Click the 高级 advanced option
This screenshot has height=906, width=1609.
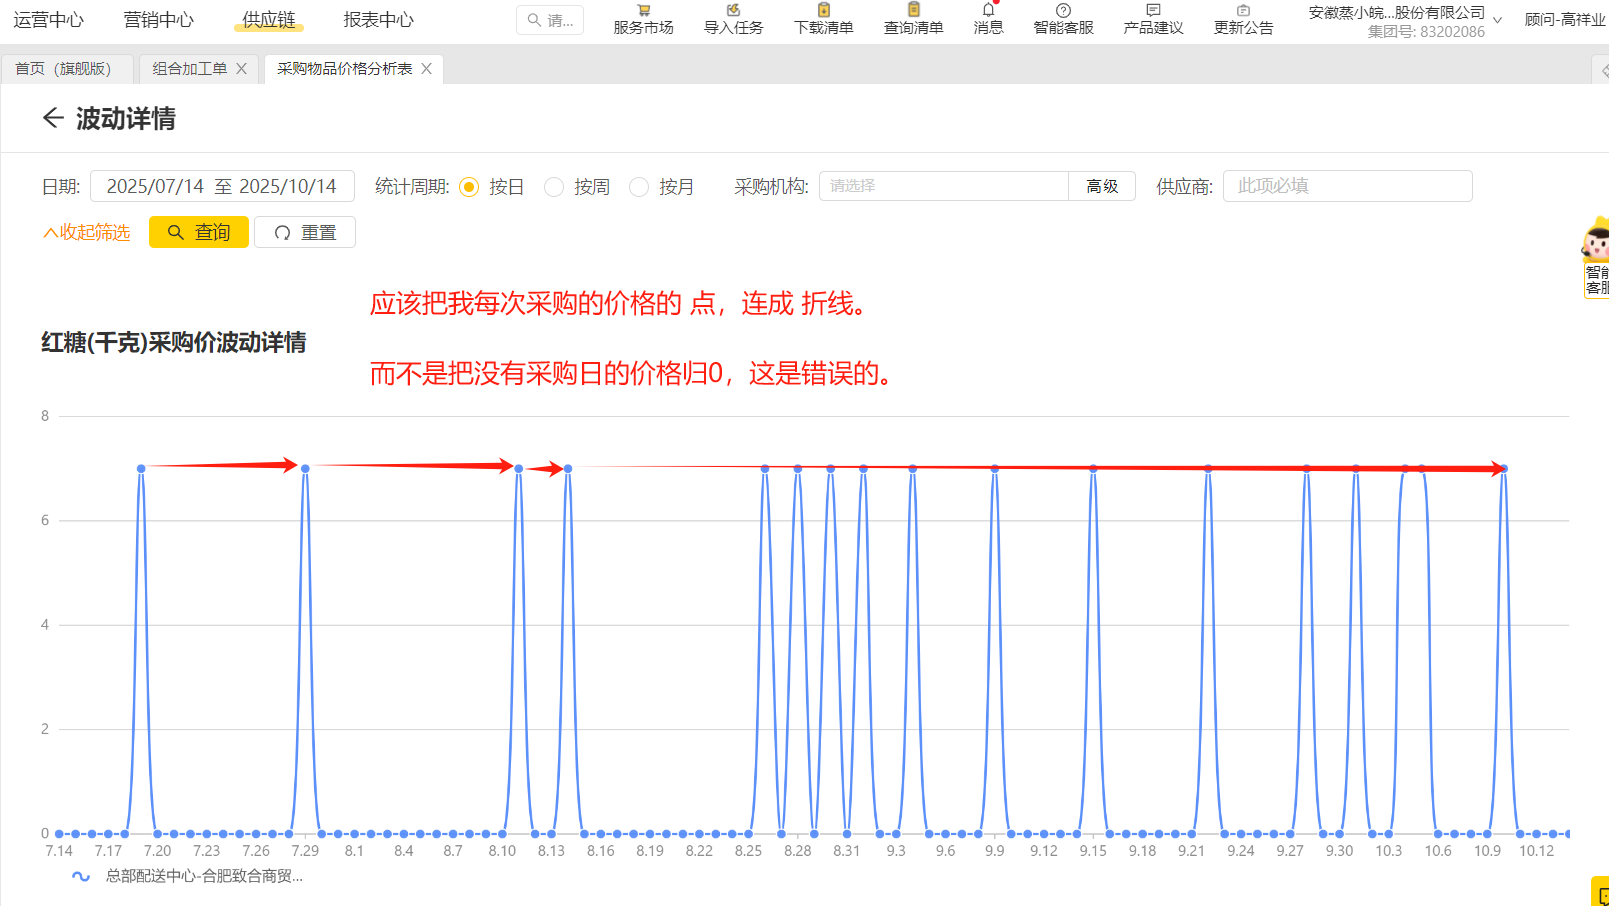(1101, 186)
